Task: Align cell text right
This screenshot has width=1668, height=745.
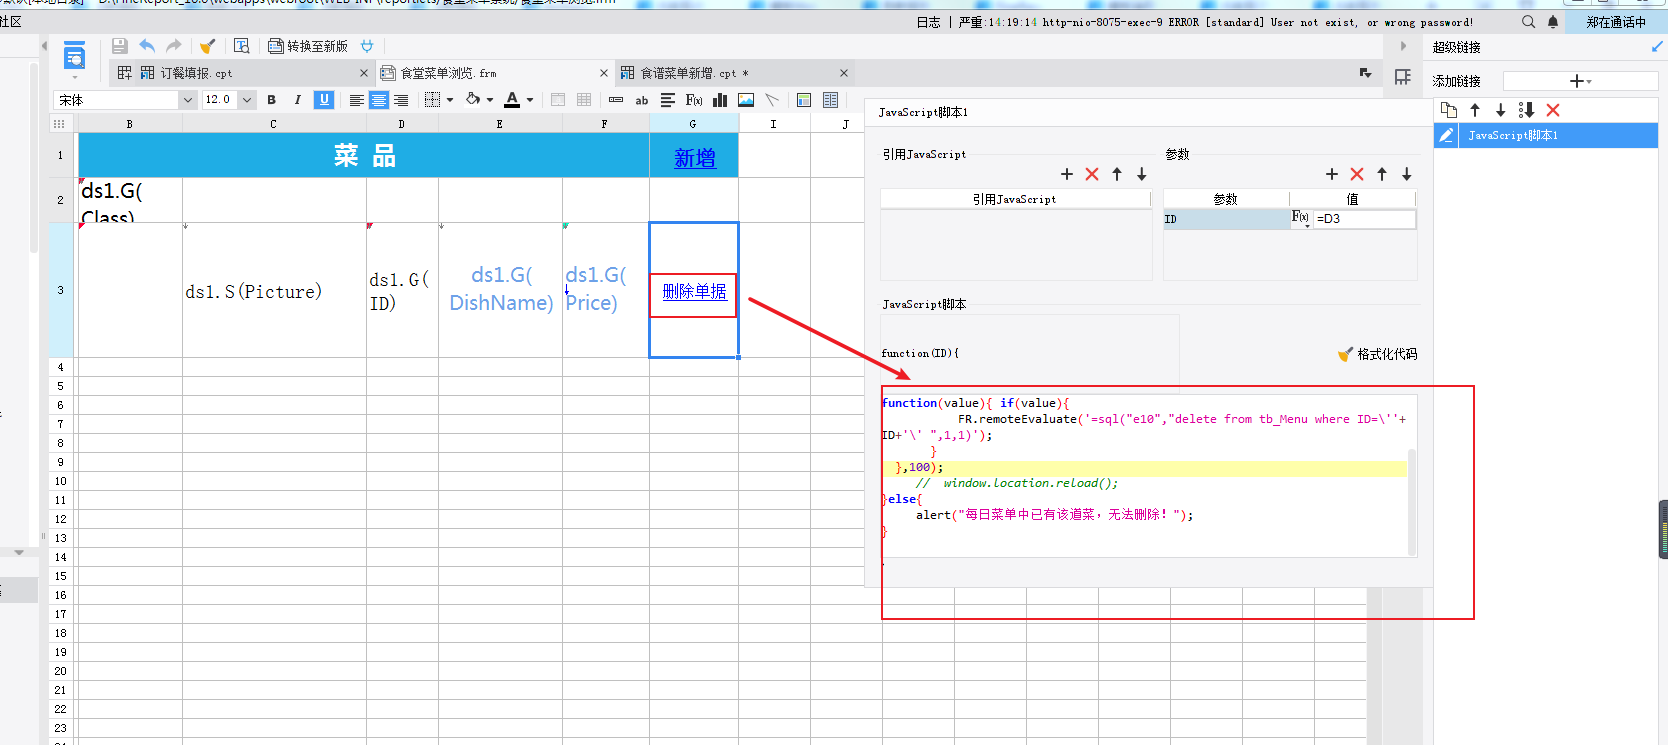Action: (x=401, y=100)
